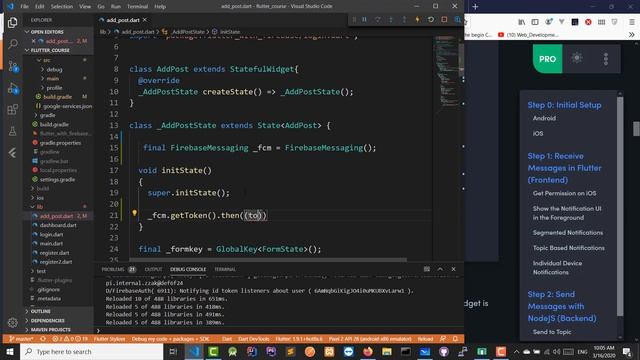Viewport: 640px width, 360px height.
Task: Expand the profile folder
Action: (x=54, y=88)
